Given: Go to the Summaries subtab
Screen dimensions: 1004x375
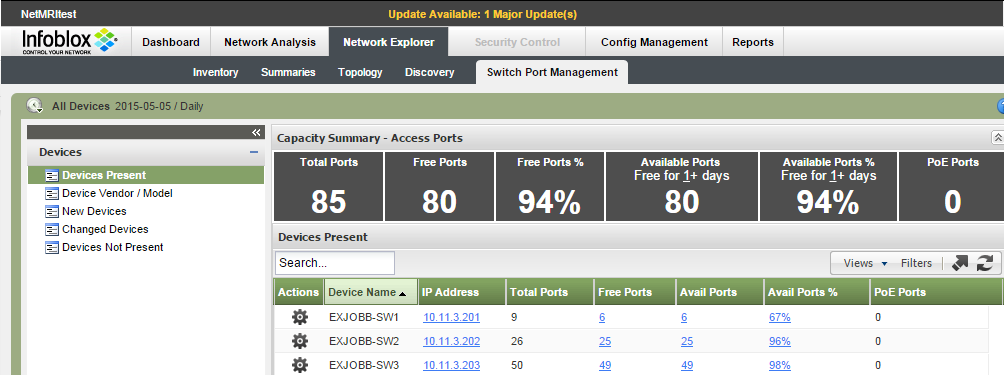Looking at the screenshot, I should point(288,72).
